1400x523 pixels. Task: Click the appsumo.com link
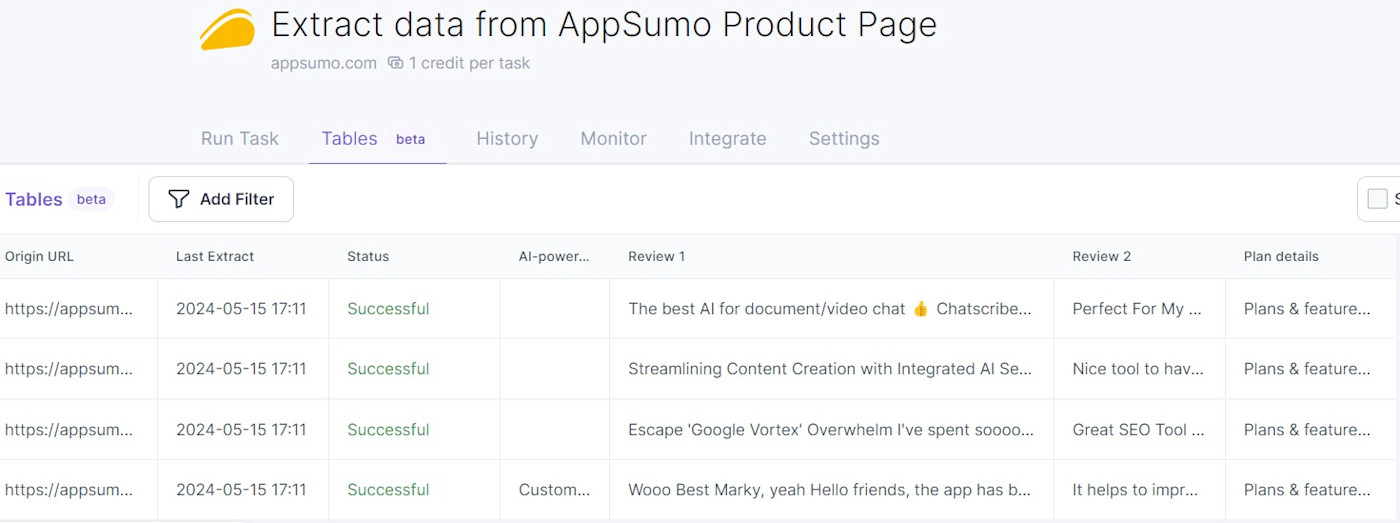tap(323, 63)
